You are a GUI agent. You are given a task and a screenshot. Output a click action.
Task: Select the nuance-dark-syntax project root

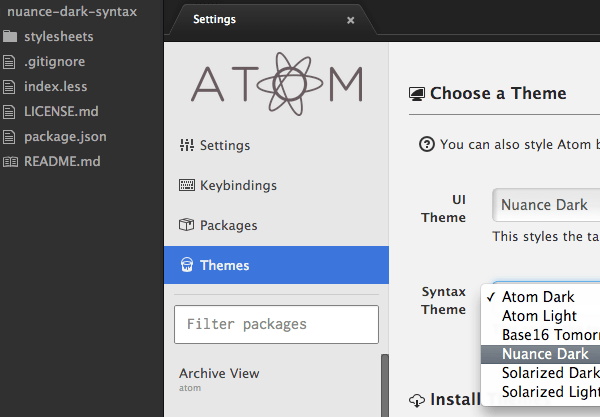coord(72,11)
